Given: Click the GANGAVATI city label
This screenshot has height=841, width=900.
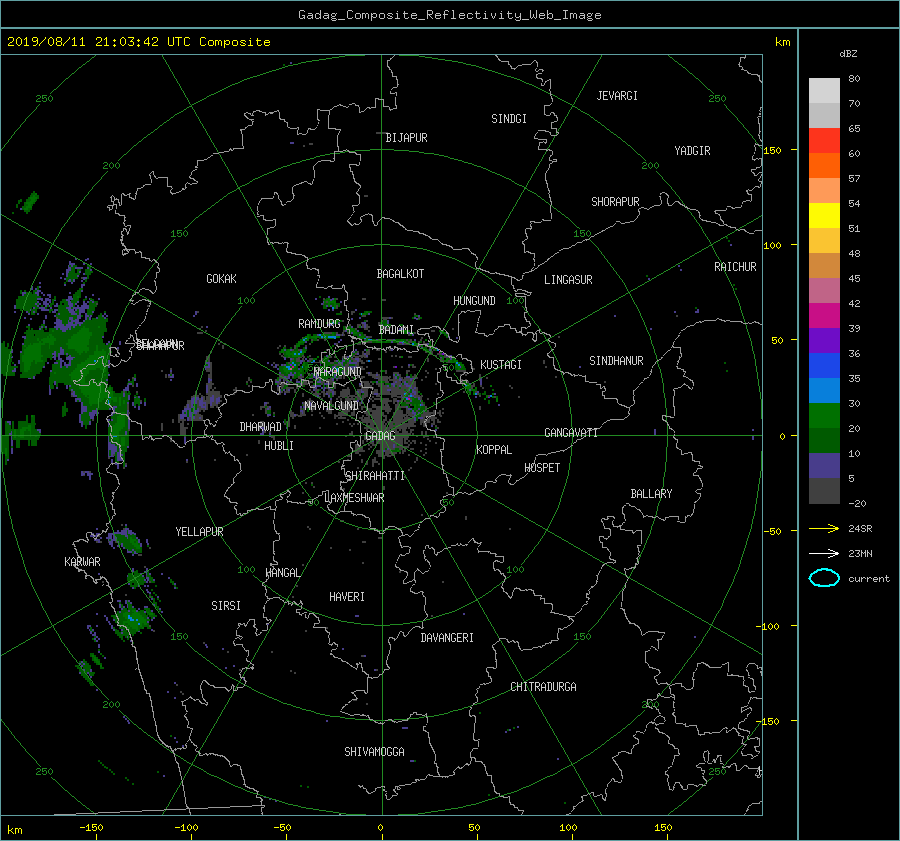Looking at the screenshot, I should tap(571, 433).
